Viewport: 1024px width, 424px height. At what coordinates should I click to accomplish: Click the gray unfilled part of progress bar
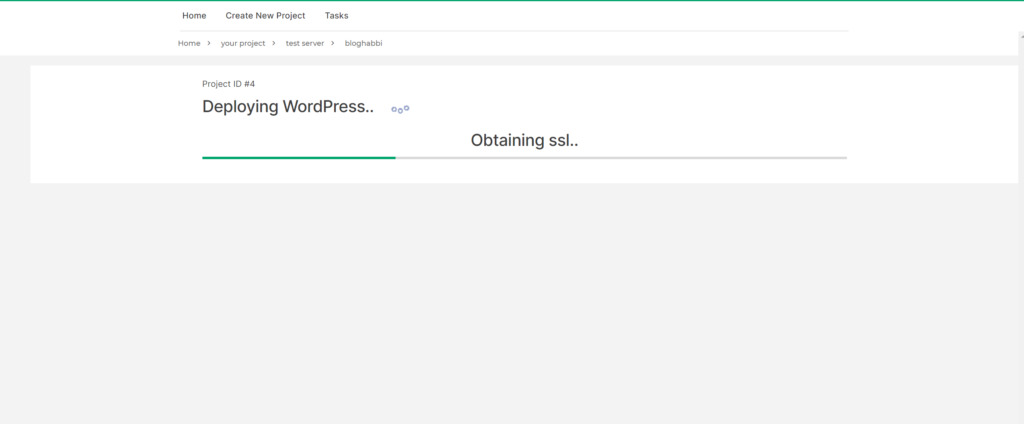click(621, 157)
